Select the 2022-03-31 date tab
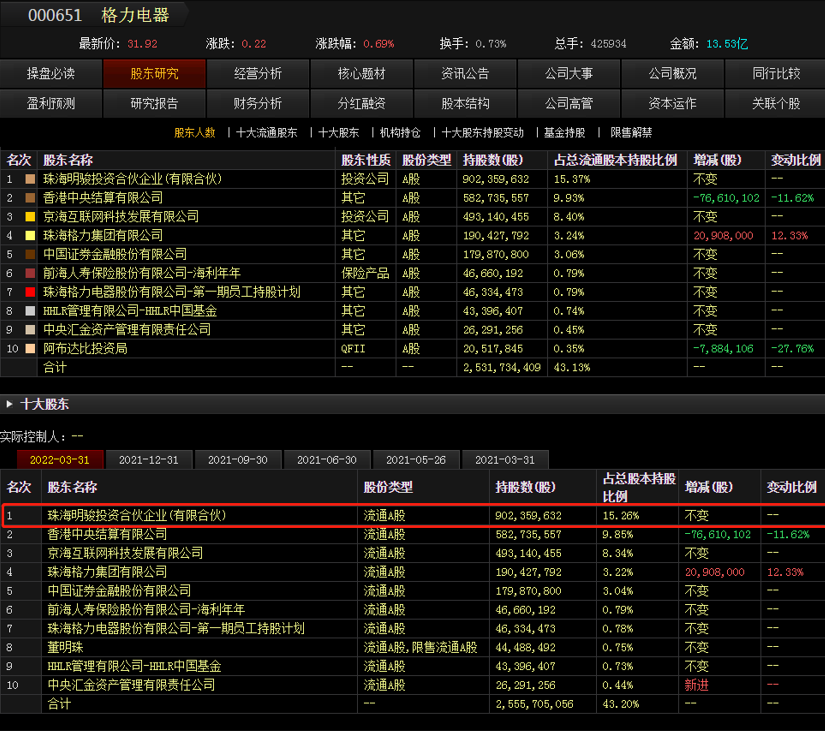825x731 pixels. click(x=59, y=460)
